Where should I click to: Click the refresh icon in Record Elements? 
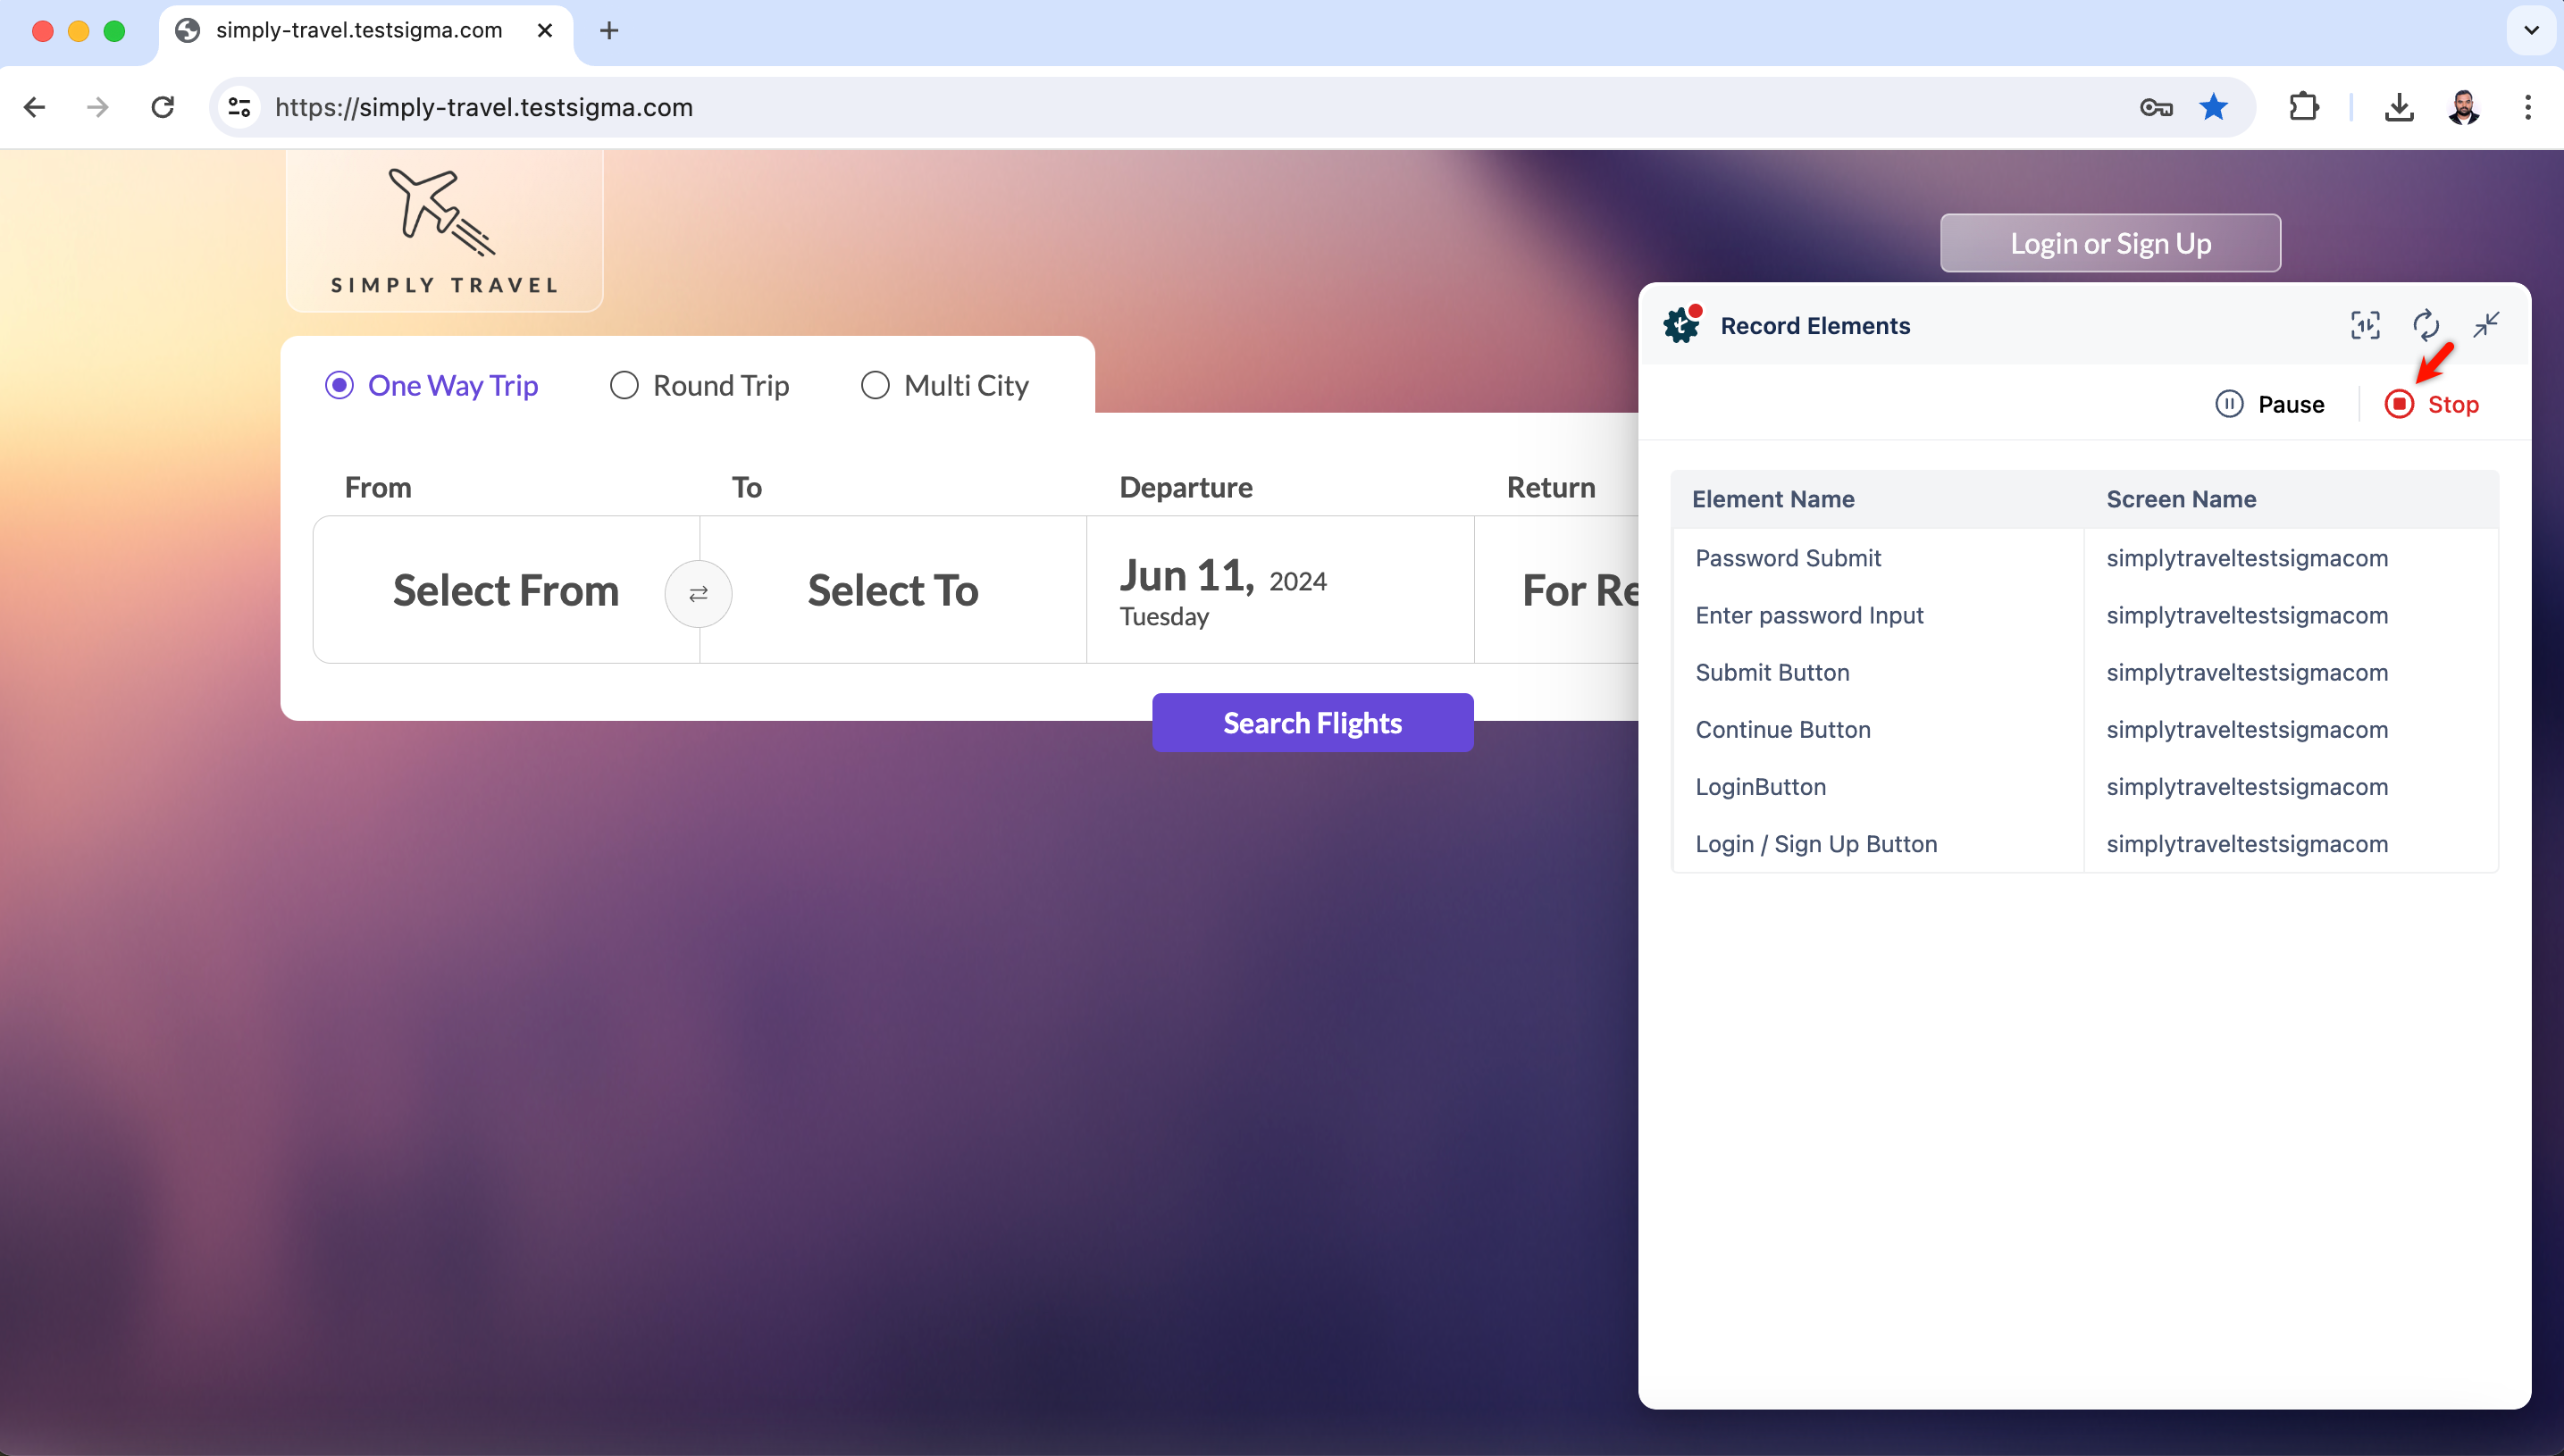(x=2425, y=325)
